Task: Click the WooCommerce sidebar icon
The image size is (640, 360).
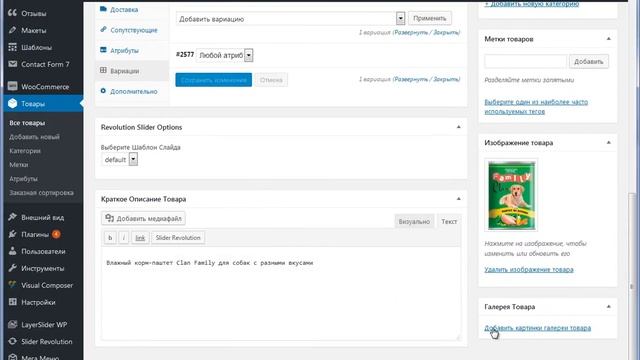Action: (x=13, y=86)
